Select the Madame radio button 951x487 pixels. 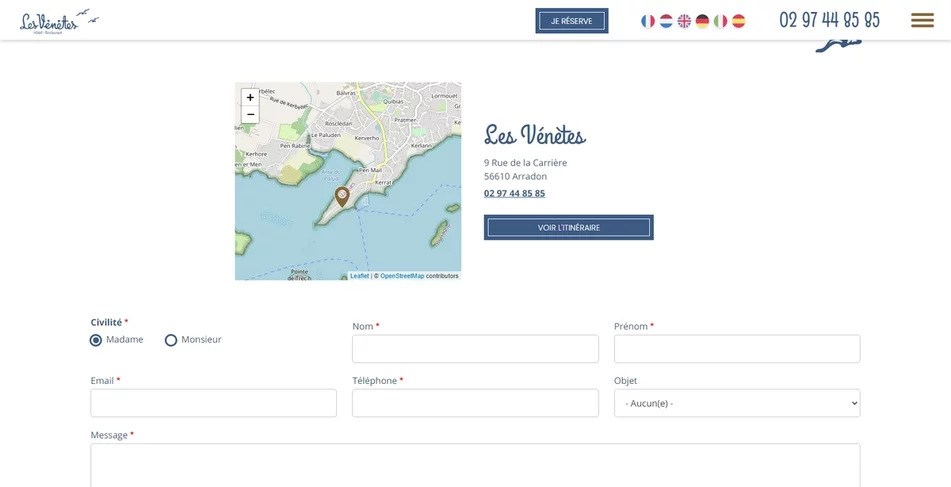point(96,340)
